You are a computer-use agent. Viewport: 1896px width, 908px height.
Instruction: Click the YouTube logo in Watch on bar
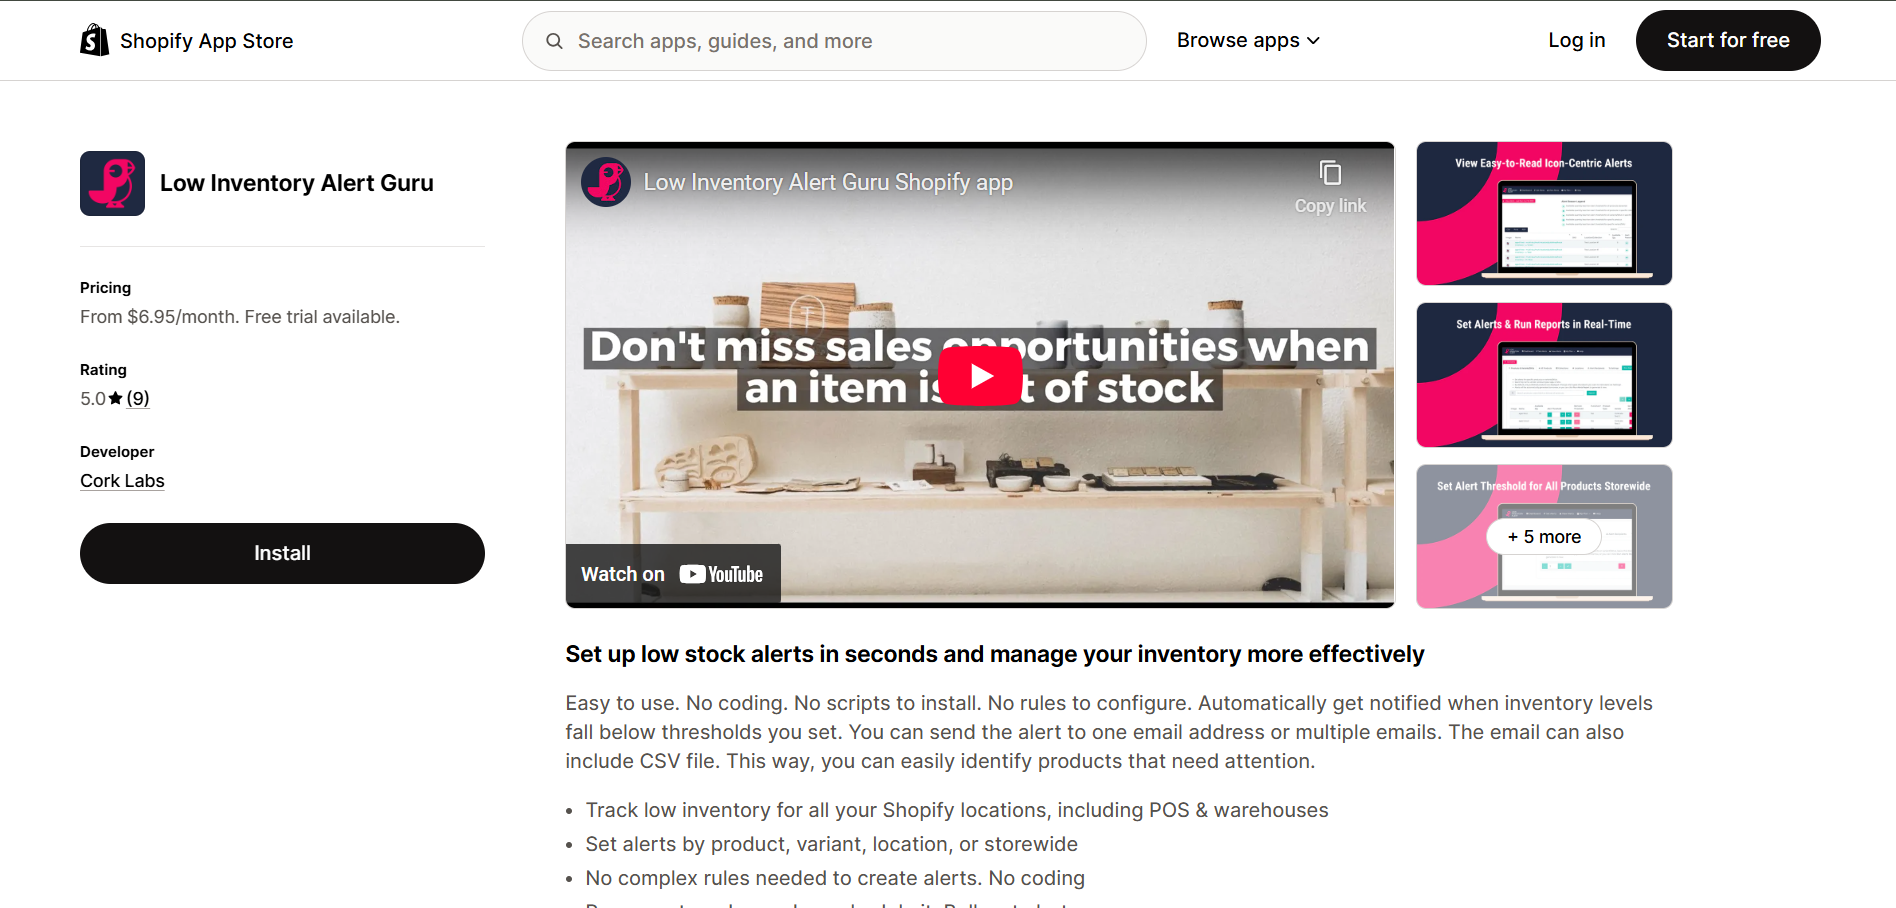click(x=721, y=574)
